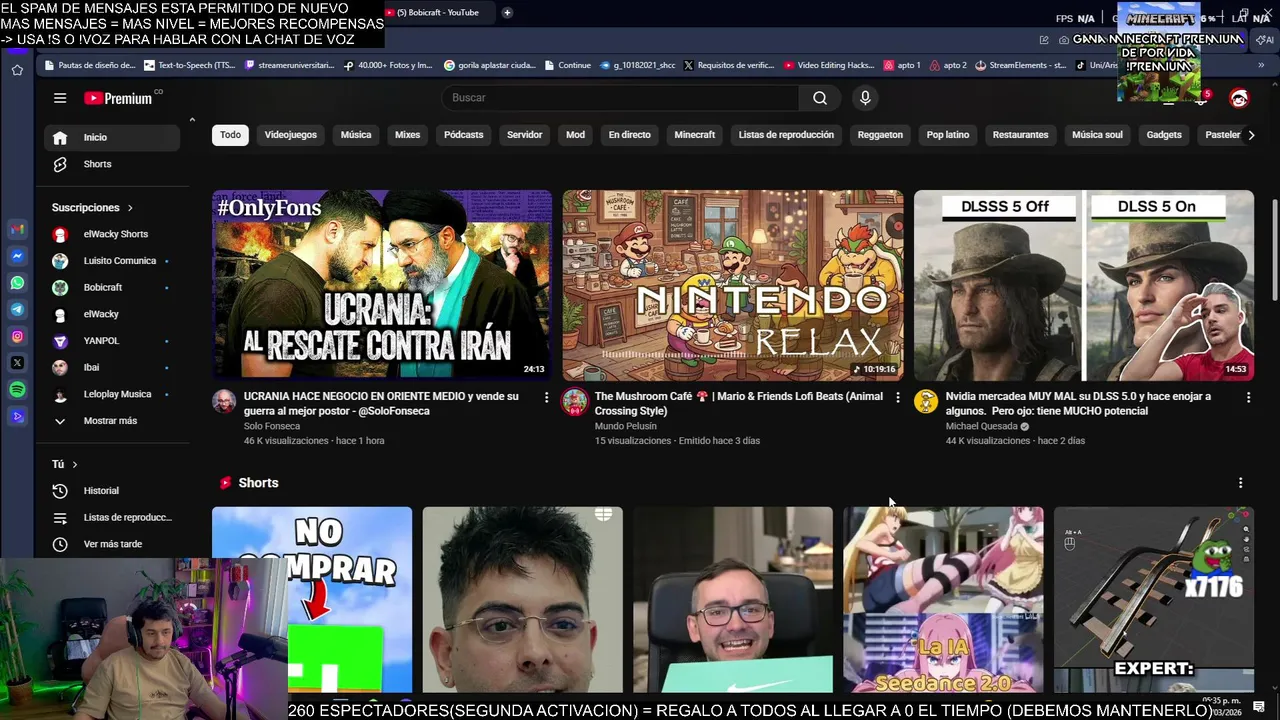This screenshot has width=1280, height=720.
Task: Open Leloplay Musica subscription
Action: (x=112, y=394)
